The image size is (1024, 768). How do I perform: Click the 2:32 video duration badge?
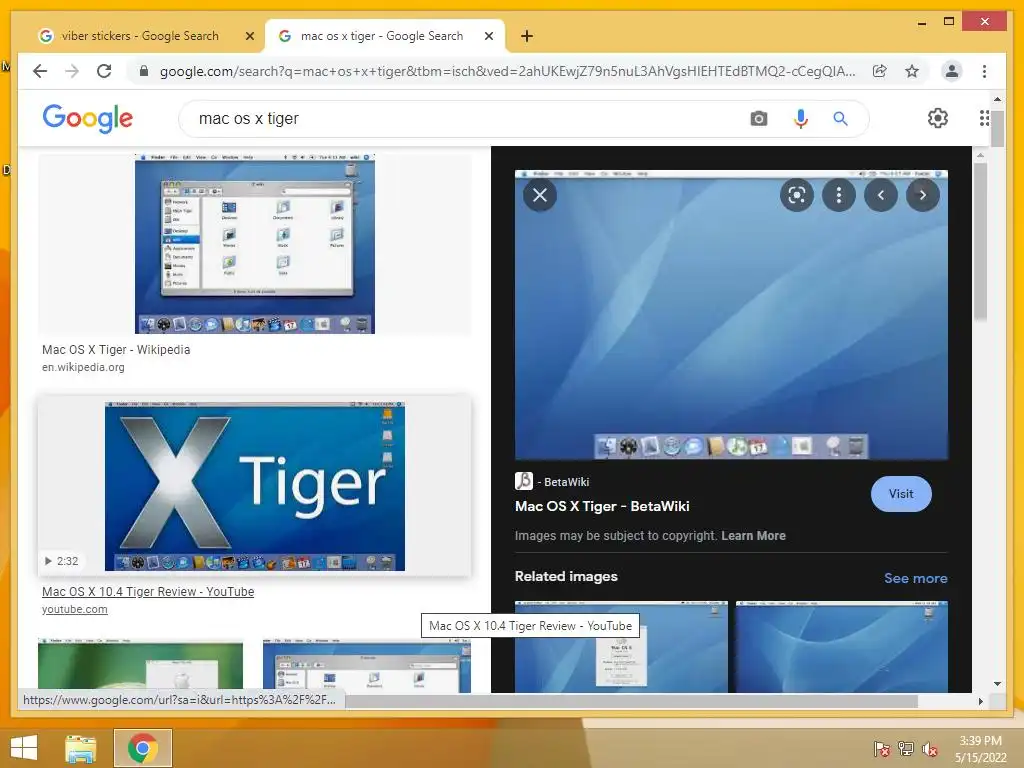(61, 562)
